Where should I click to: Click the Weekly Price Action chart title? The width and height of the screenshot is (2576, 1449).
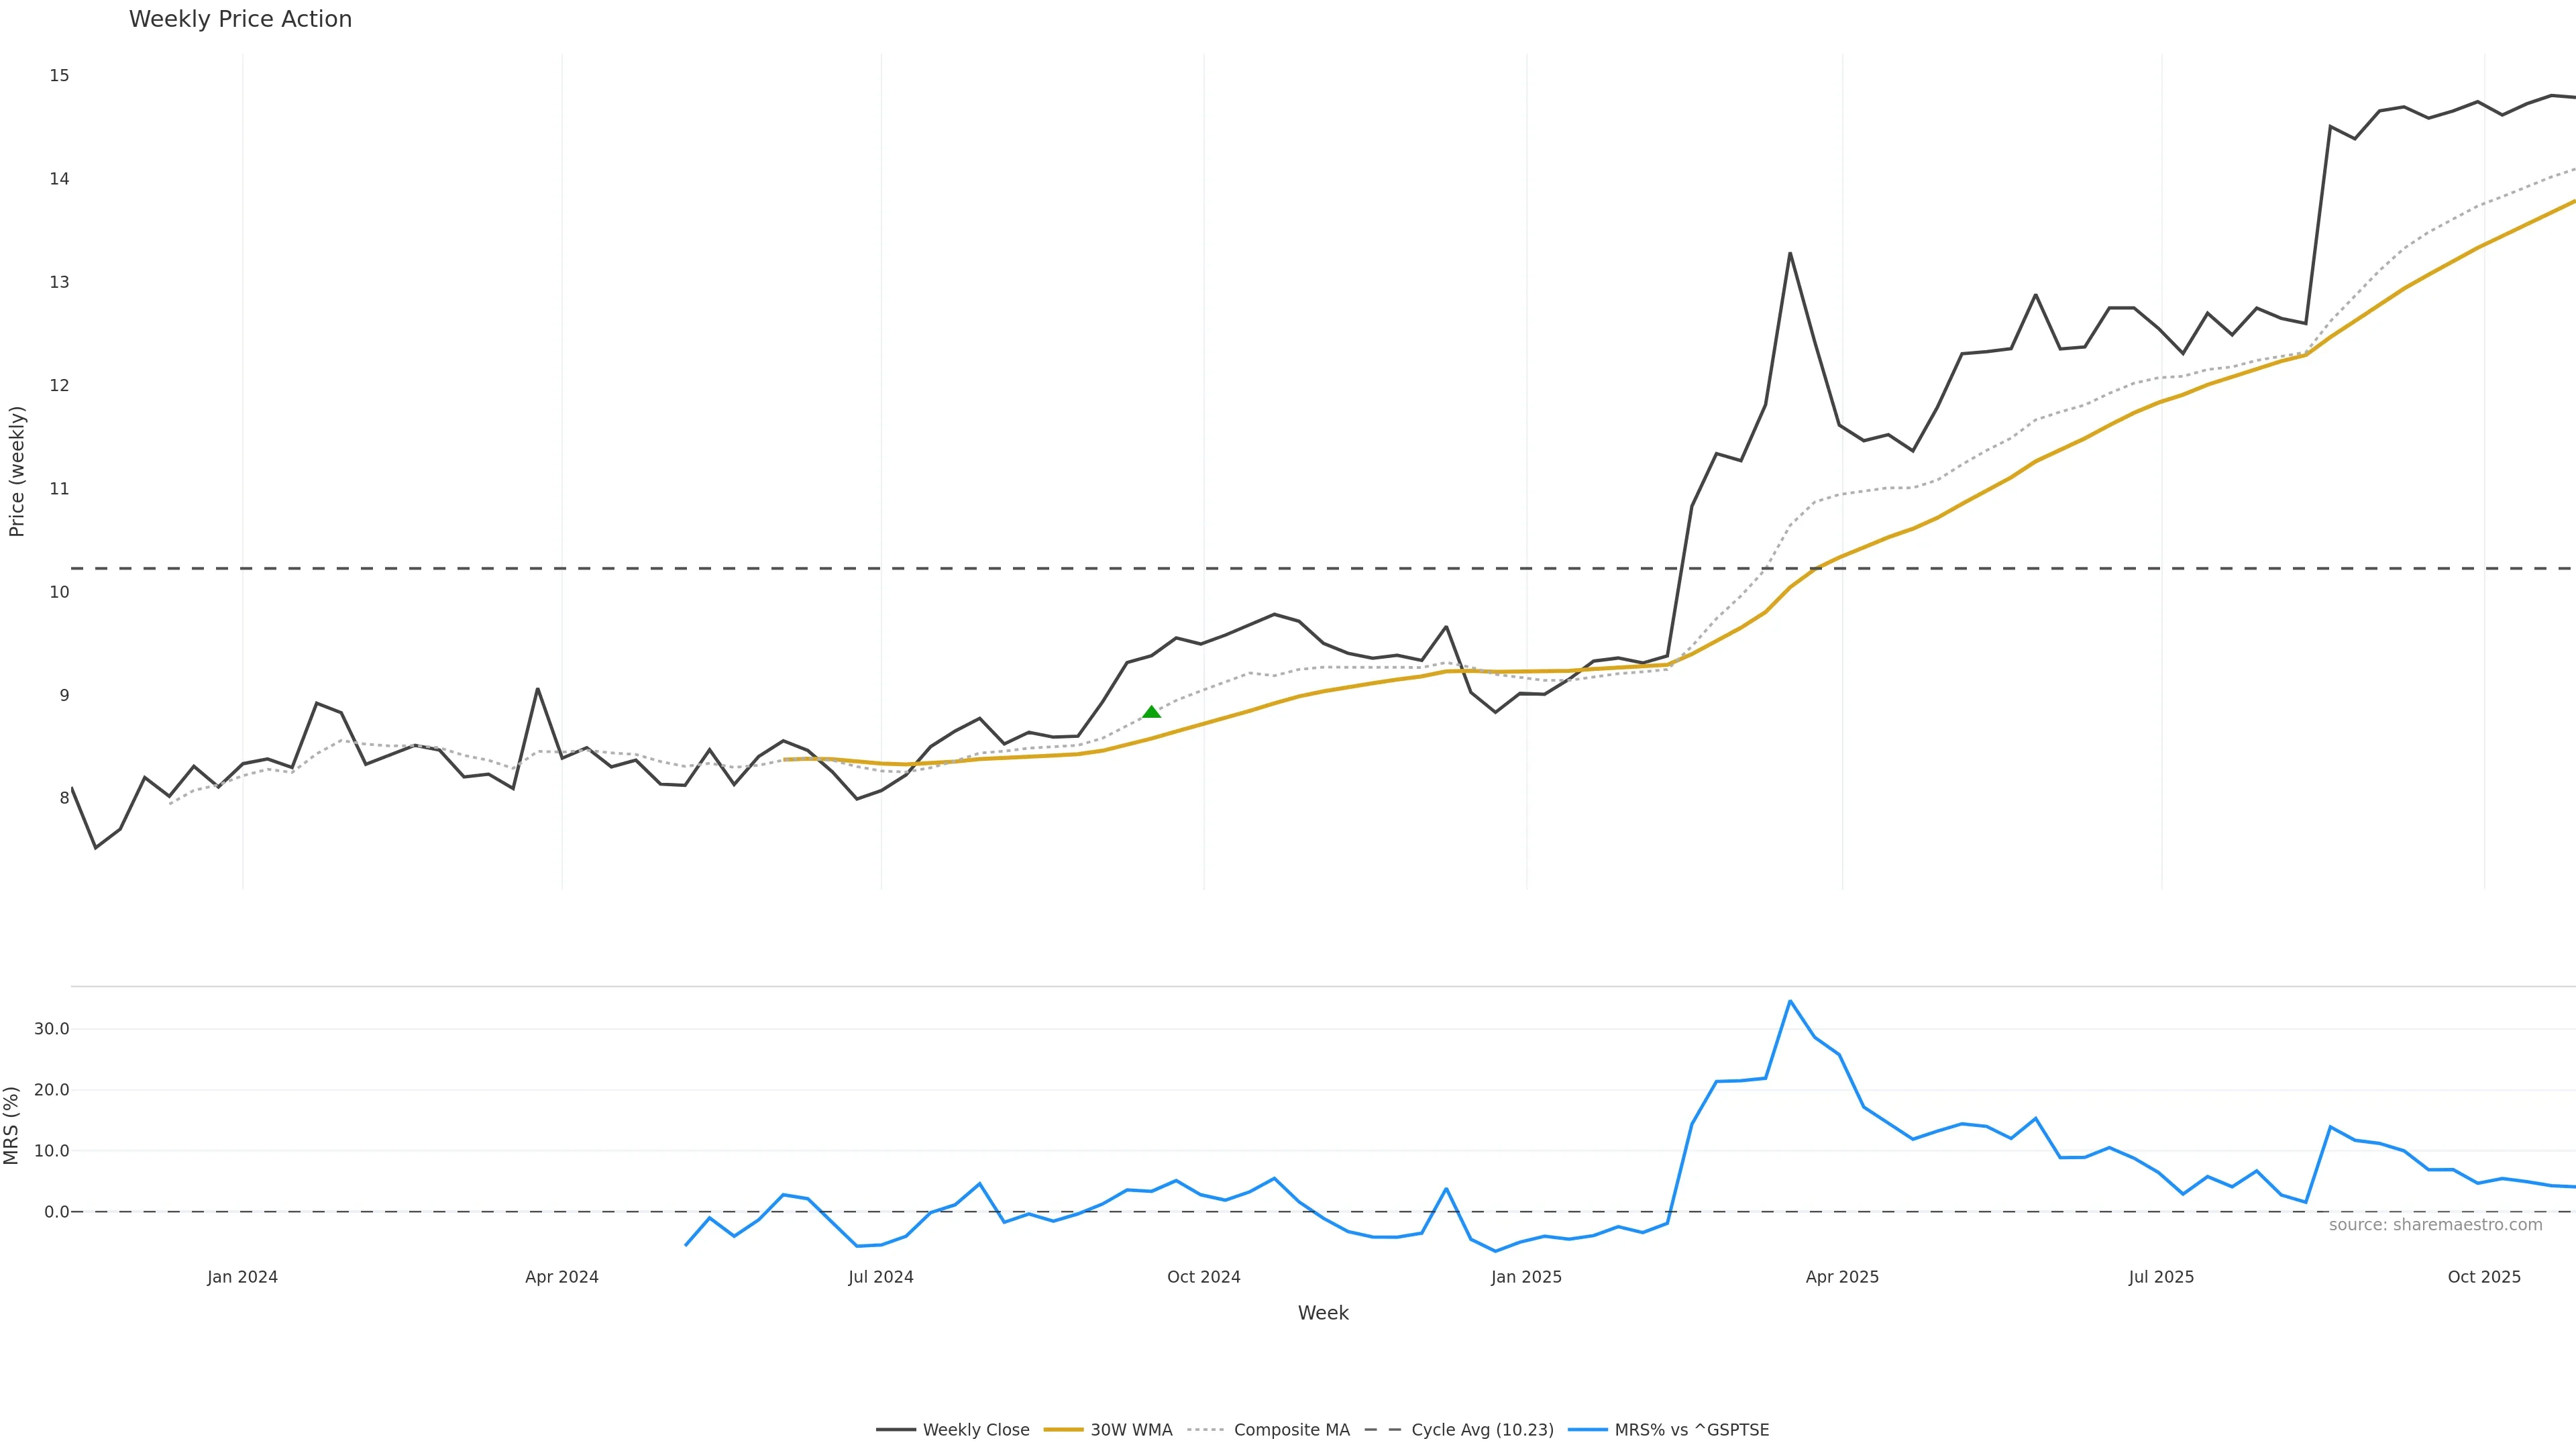point(240,19)
